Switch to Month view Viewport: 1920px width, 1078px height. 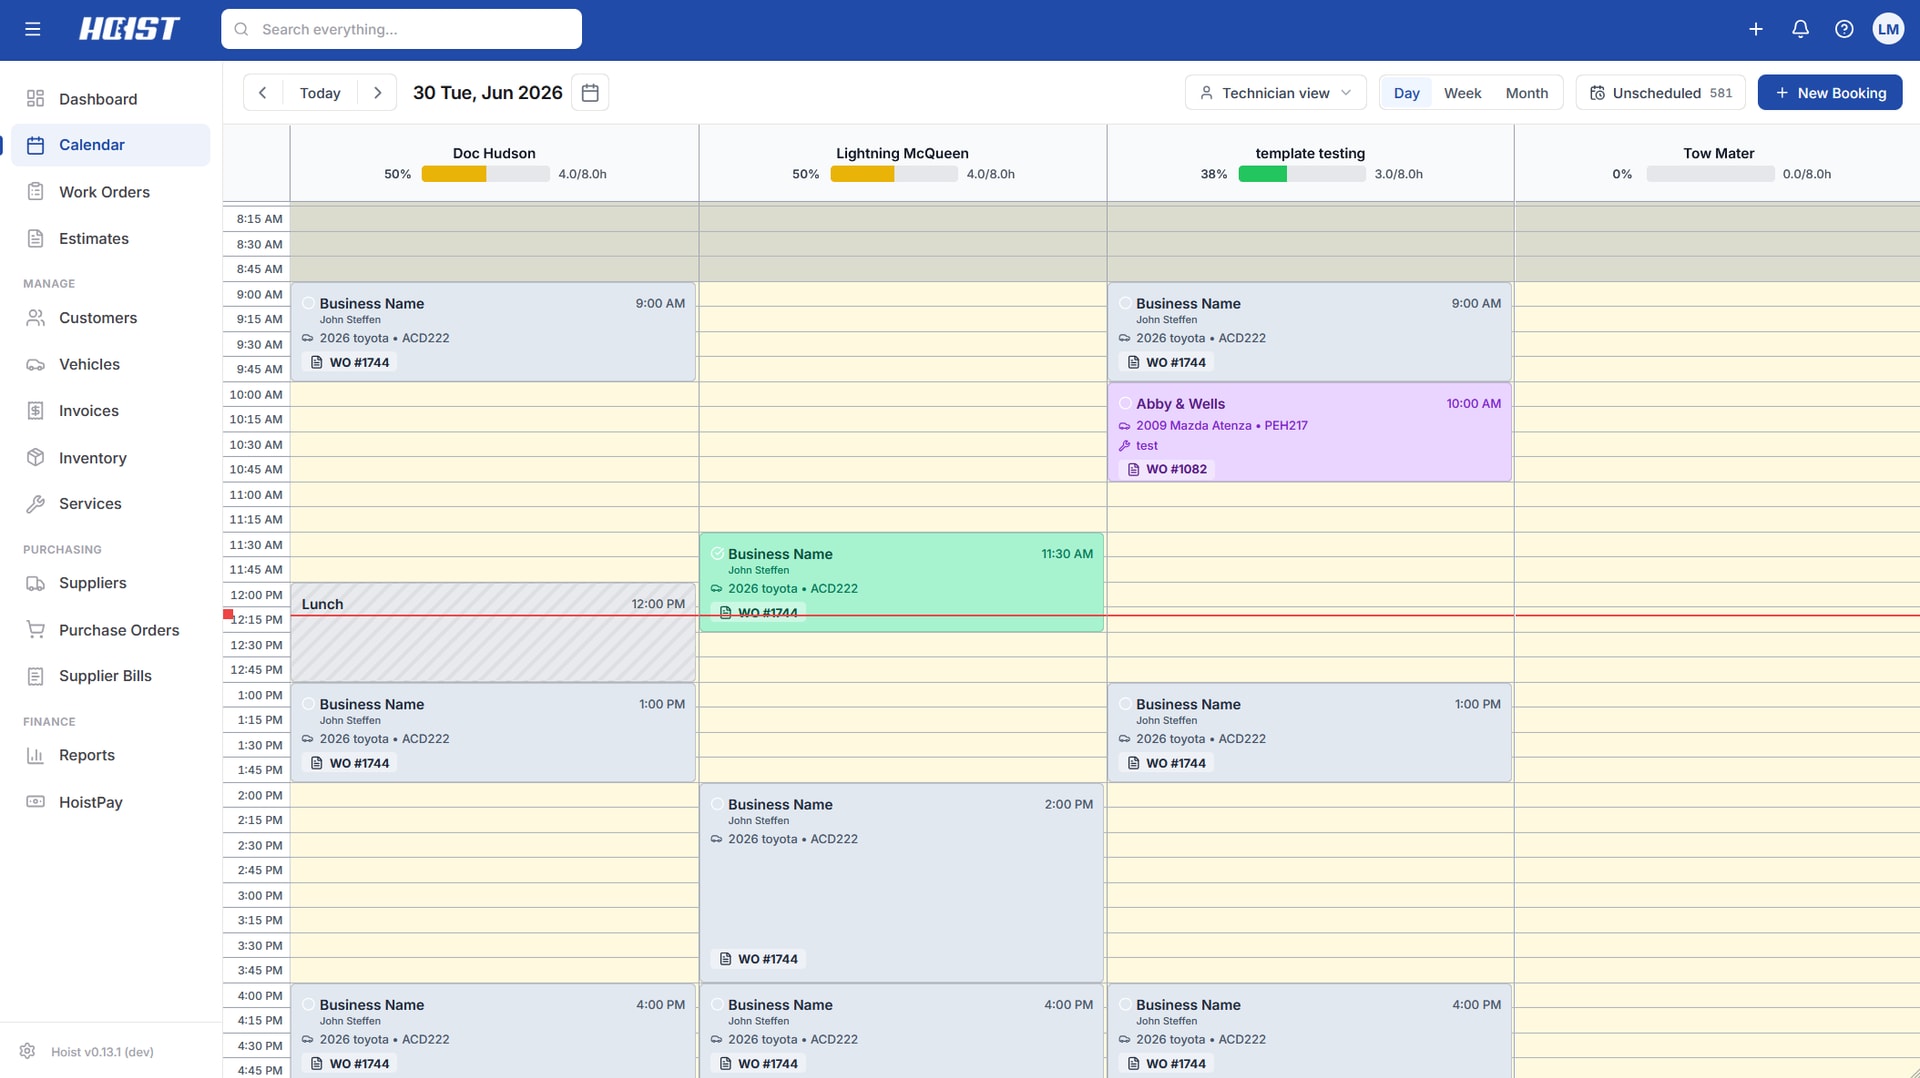(x=1526, y=93)
